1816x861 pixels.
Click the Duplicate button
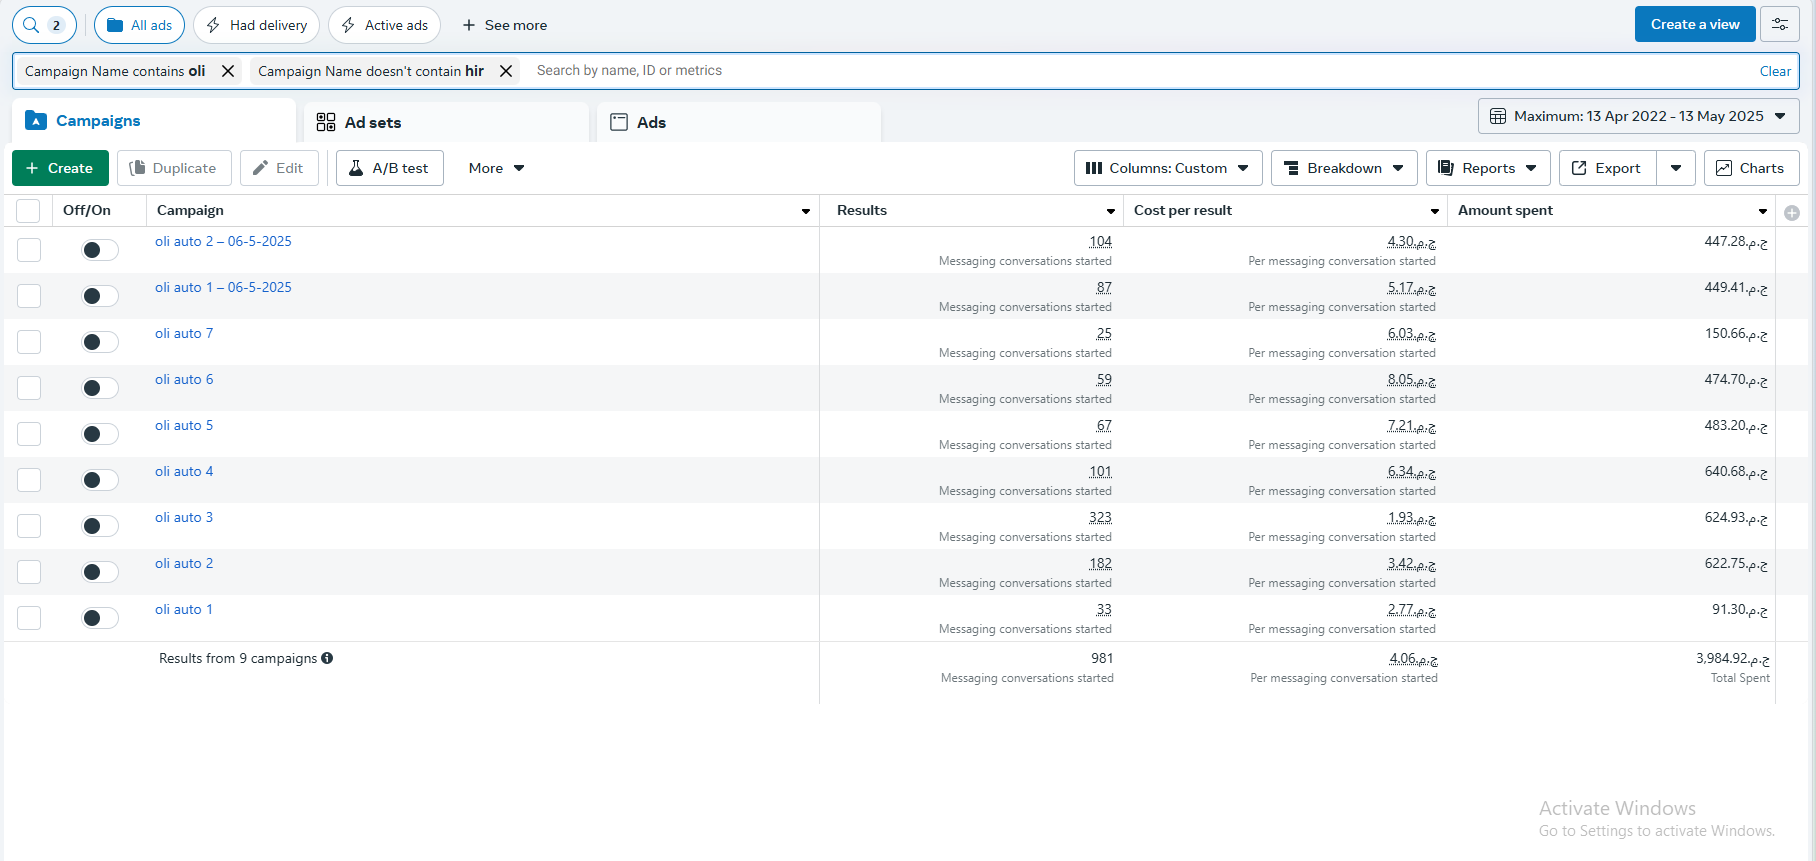[x=174, y=168]
